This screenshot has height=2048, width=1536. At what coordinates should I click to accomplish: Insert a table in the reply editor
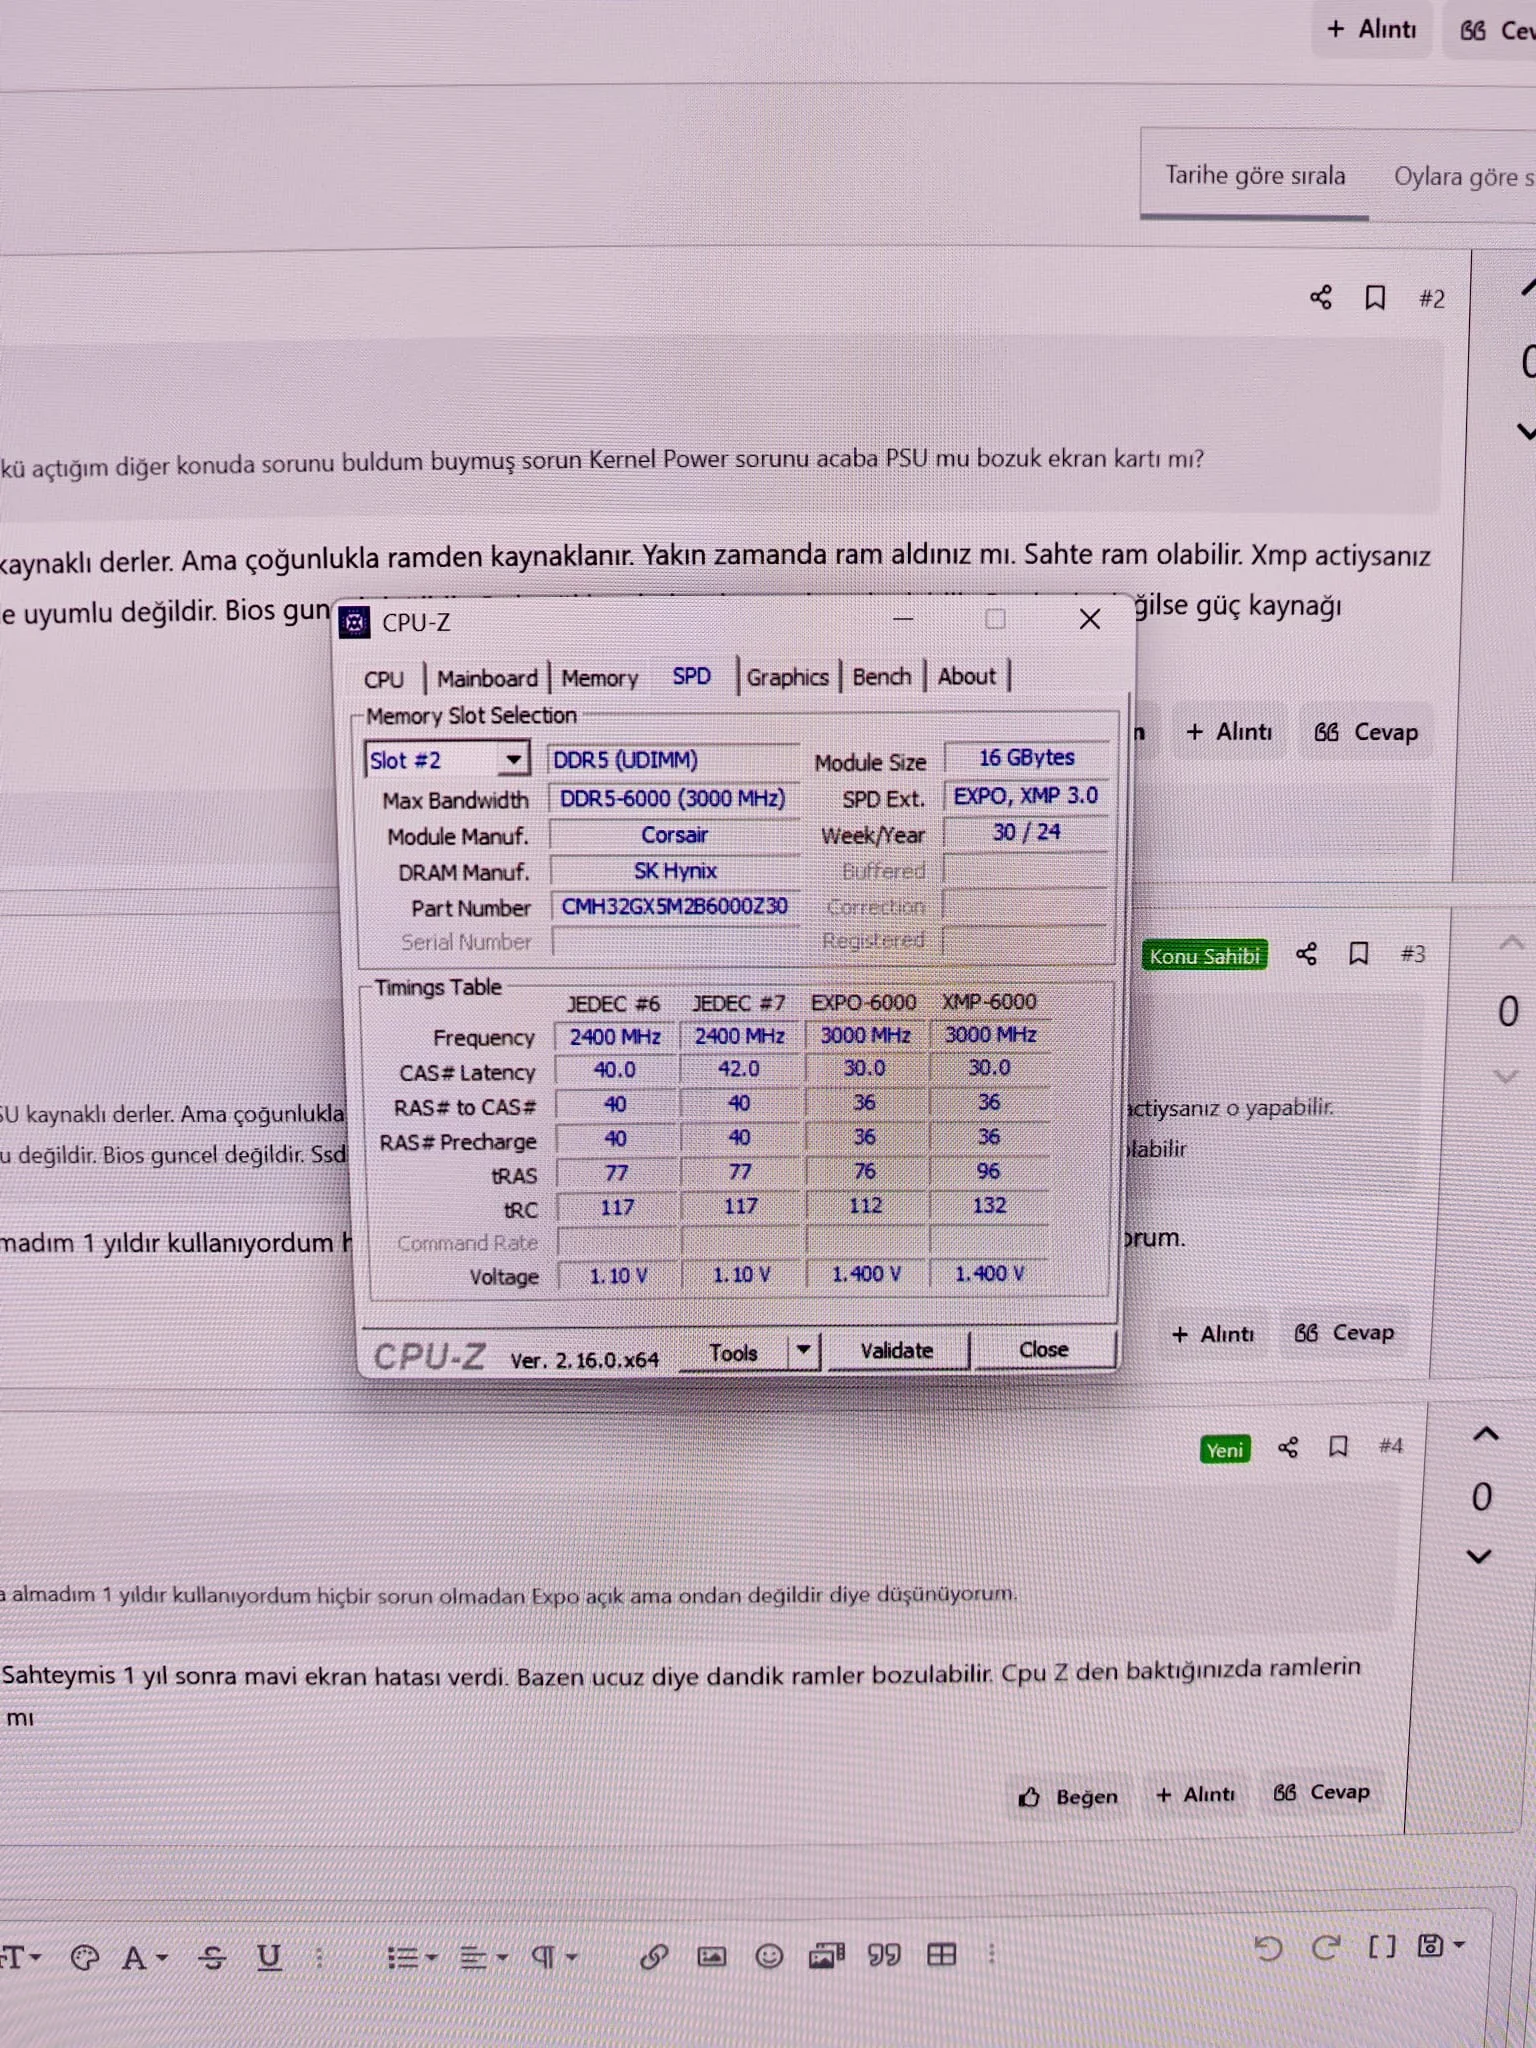click(942, 1954)
